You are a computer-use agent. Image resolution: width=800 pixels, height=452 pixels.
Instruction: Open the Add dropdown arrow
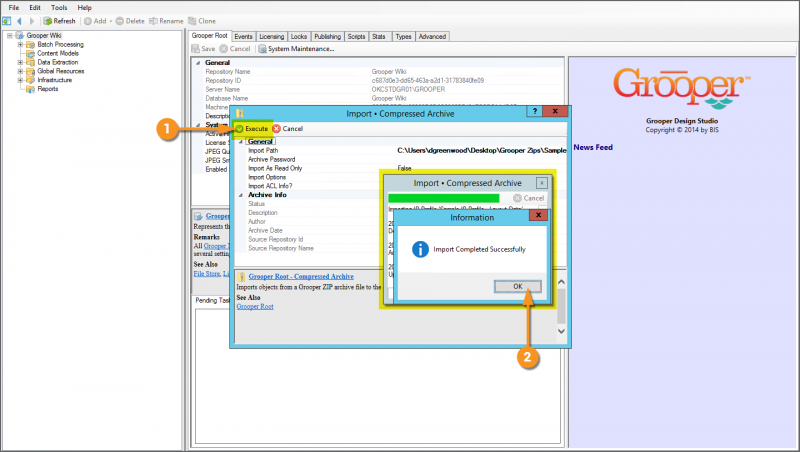pyautogui.click(x=111, y=21)
